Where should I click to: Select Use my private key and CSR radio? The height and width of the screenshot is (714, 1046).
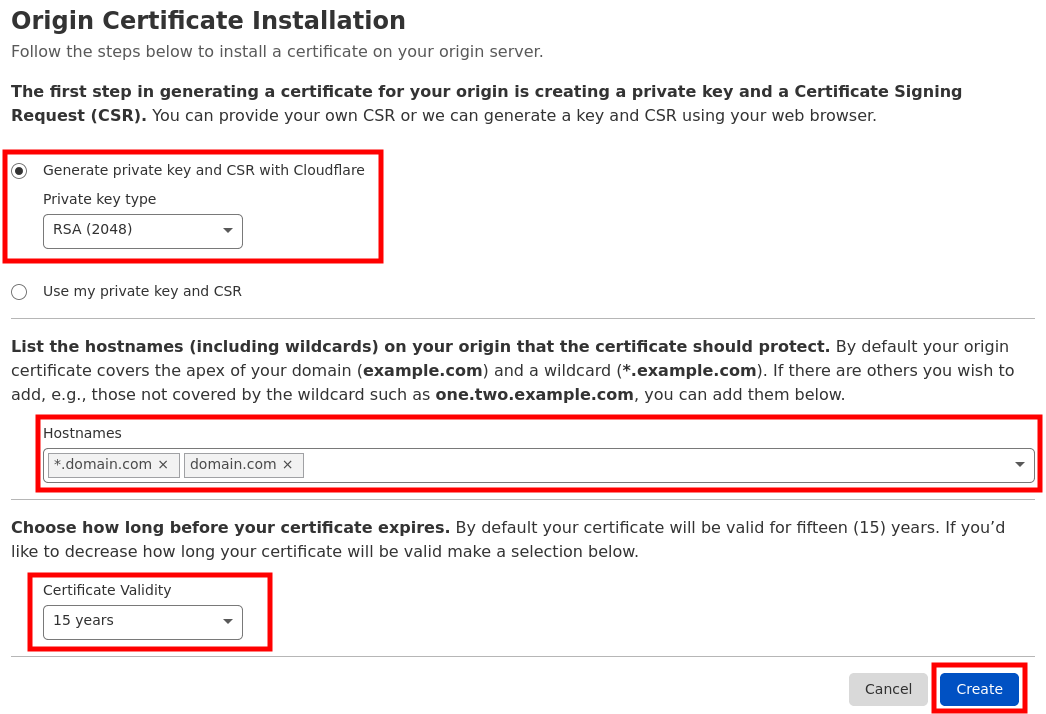tap(19, 292)
